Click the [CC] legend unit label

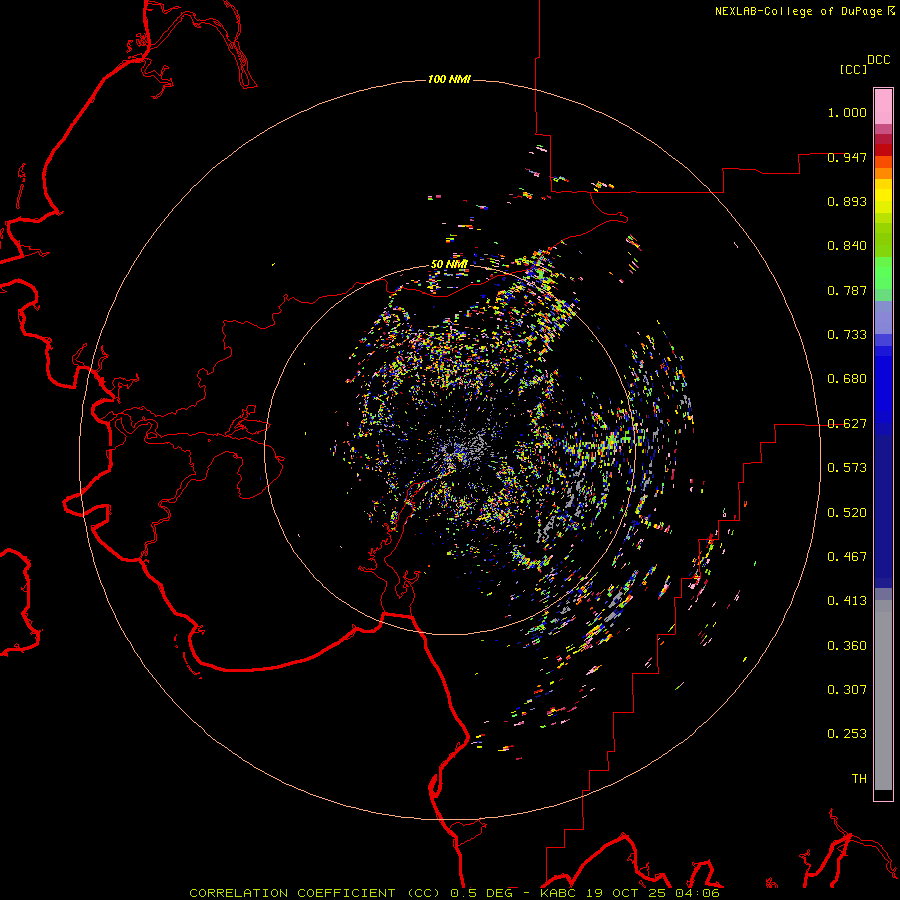pos(853,69)
